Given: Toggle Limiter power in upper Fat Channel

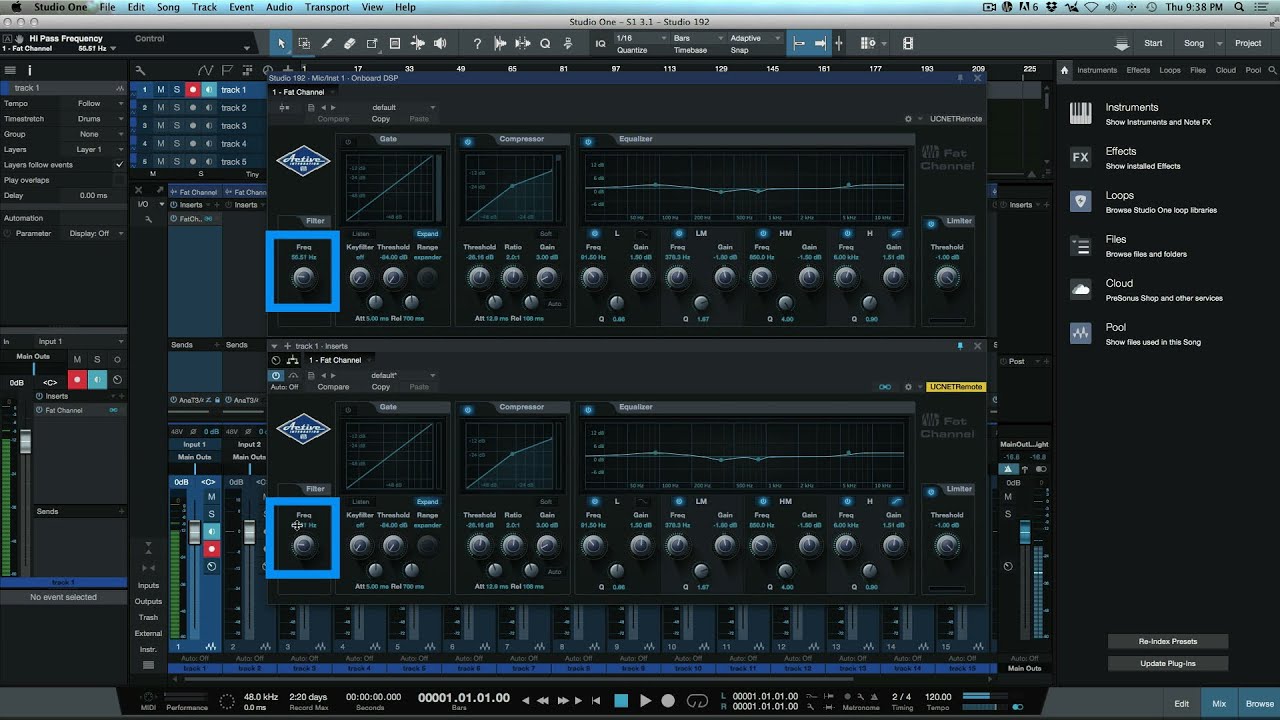Looking at the screenshot, I should (931, 223).
